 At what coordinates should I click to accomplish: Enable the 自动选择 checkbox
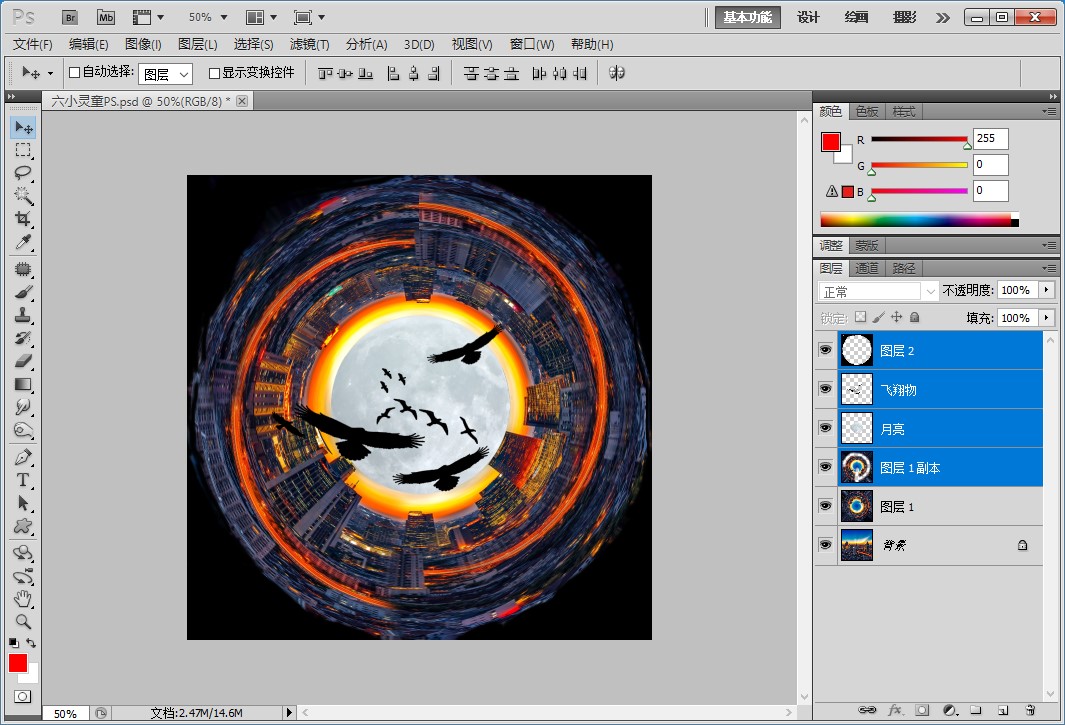(x=75, y=73)
